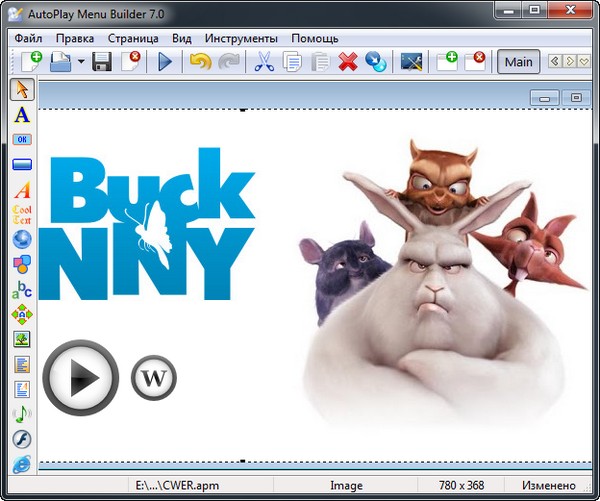Select the round W button on the canvas
Screen dimensions: 600x501
click(x=153, y=378)
